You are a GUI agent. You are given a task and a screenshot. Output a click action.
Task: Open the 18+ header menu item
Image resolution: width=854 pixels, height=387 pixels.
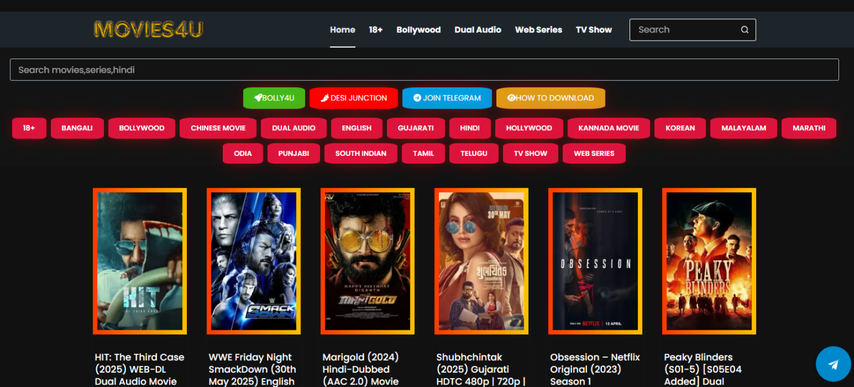[376, 30]
